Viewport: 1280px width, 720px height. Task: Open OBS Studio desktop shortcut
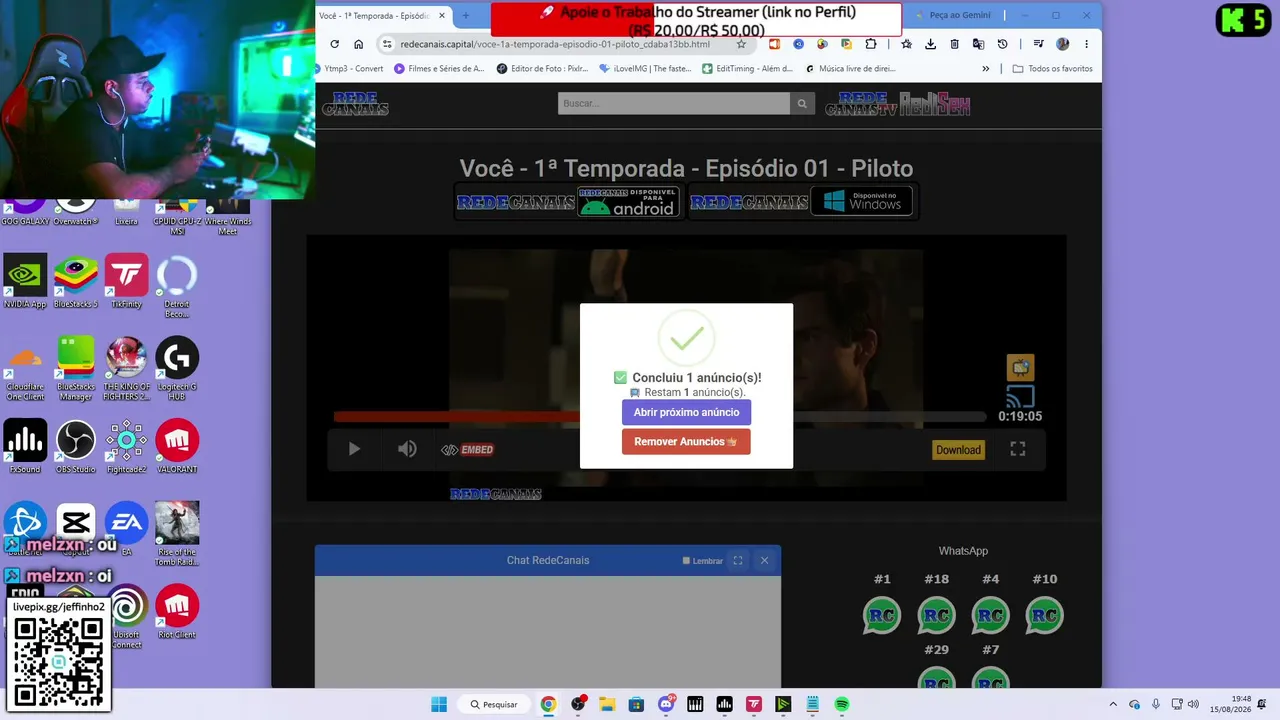click(x=76, y=446)
